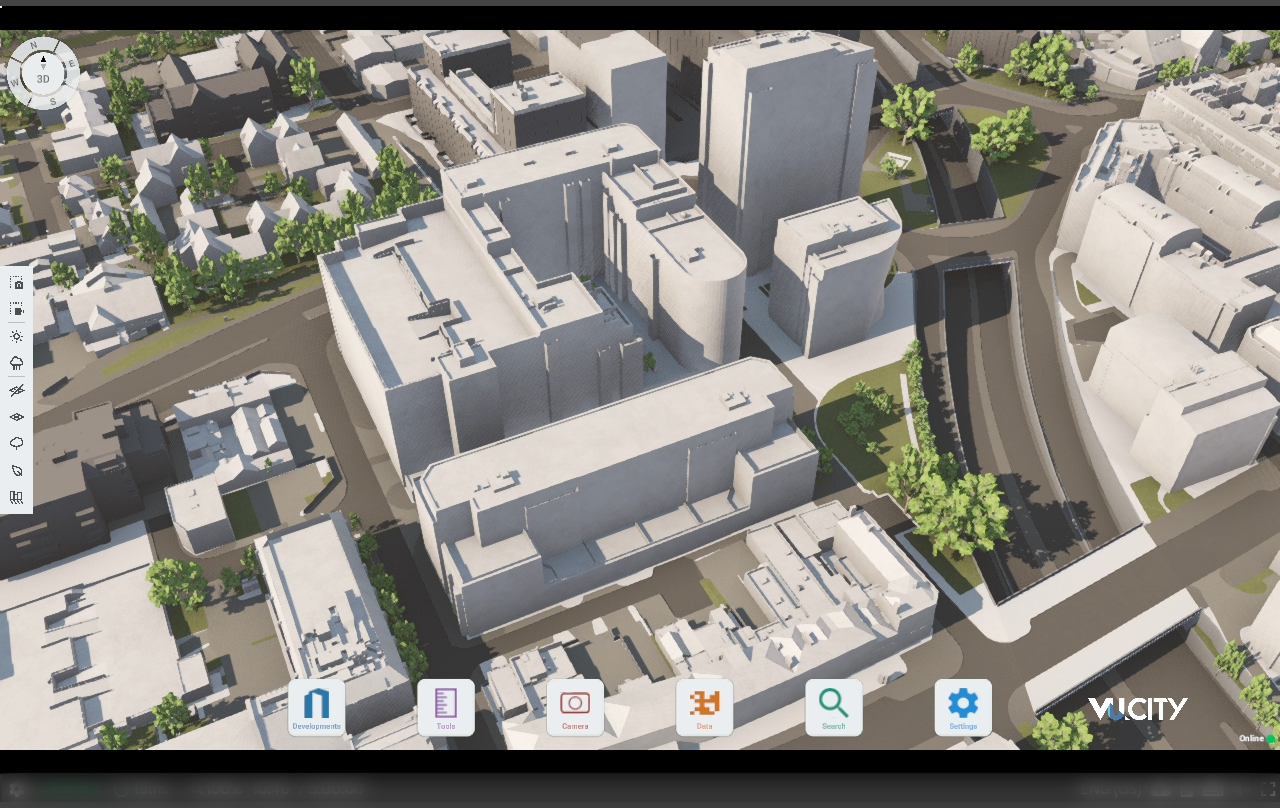Image resolution: width=1280 pixels, height=808 pixels.
Task: Toggle the leaf vegetation icon
Action: [x=16, y=470]
